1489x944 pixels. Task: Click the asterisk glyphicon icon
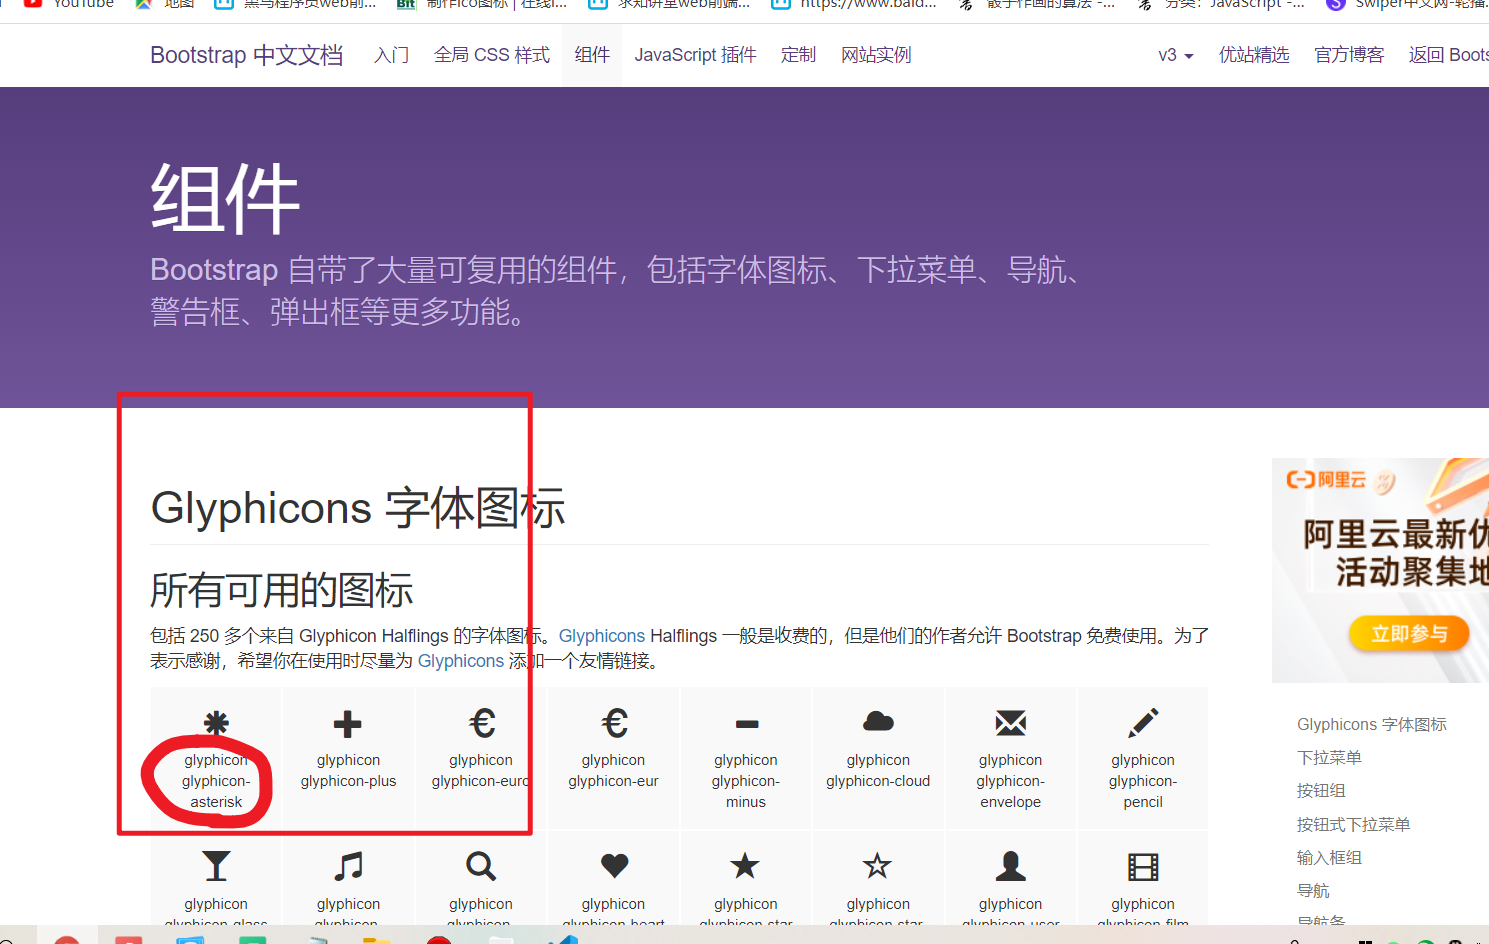[x=216, y=723]
